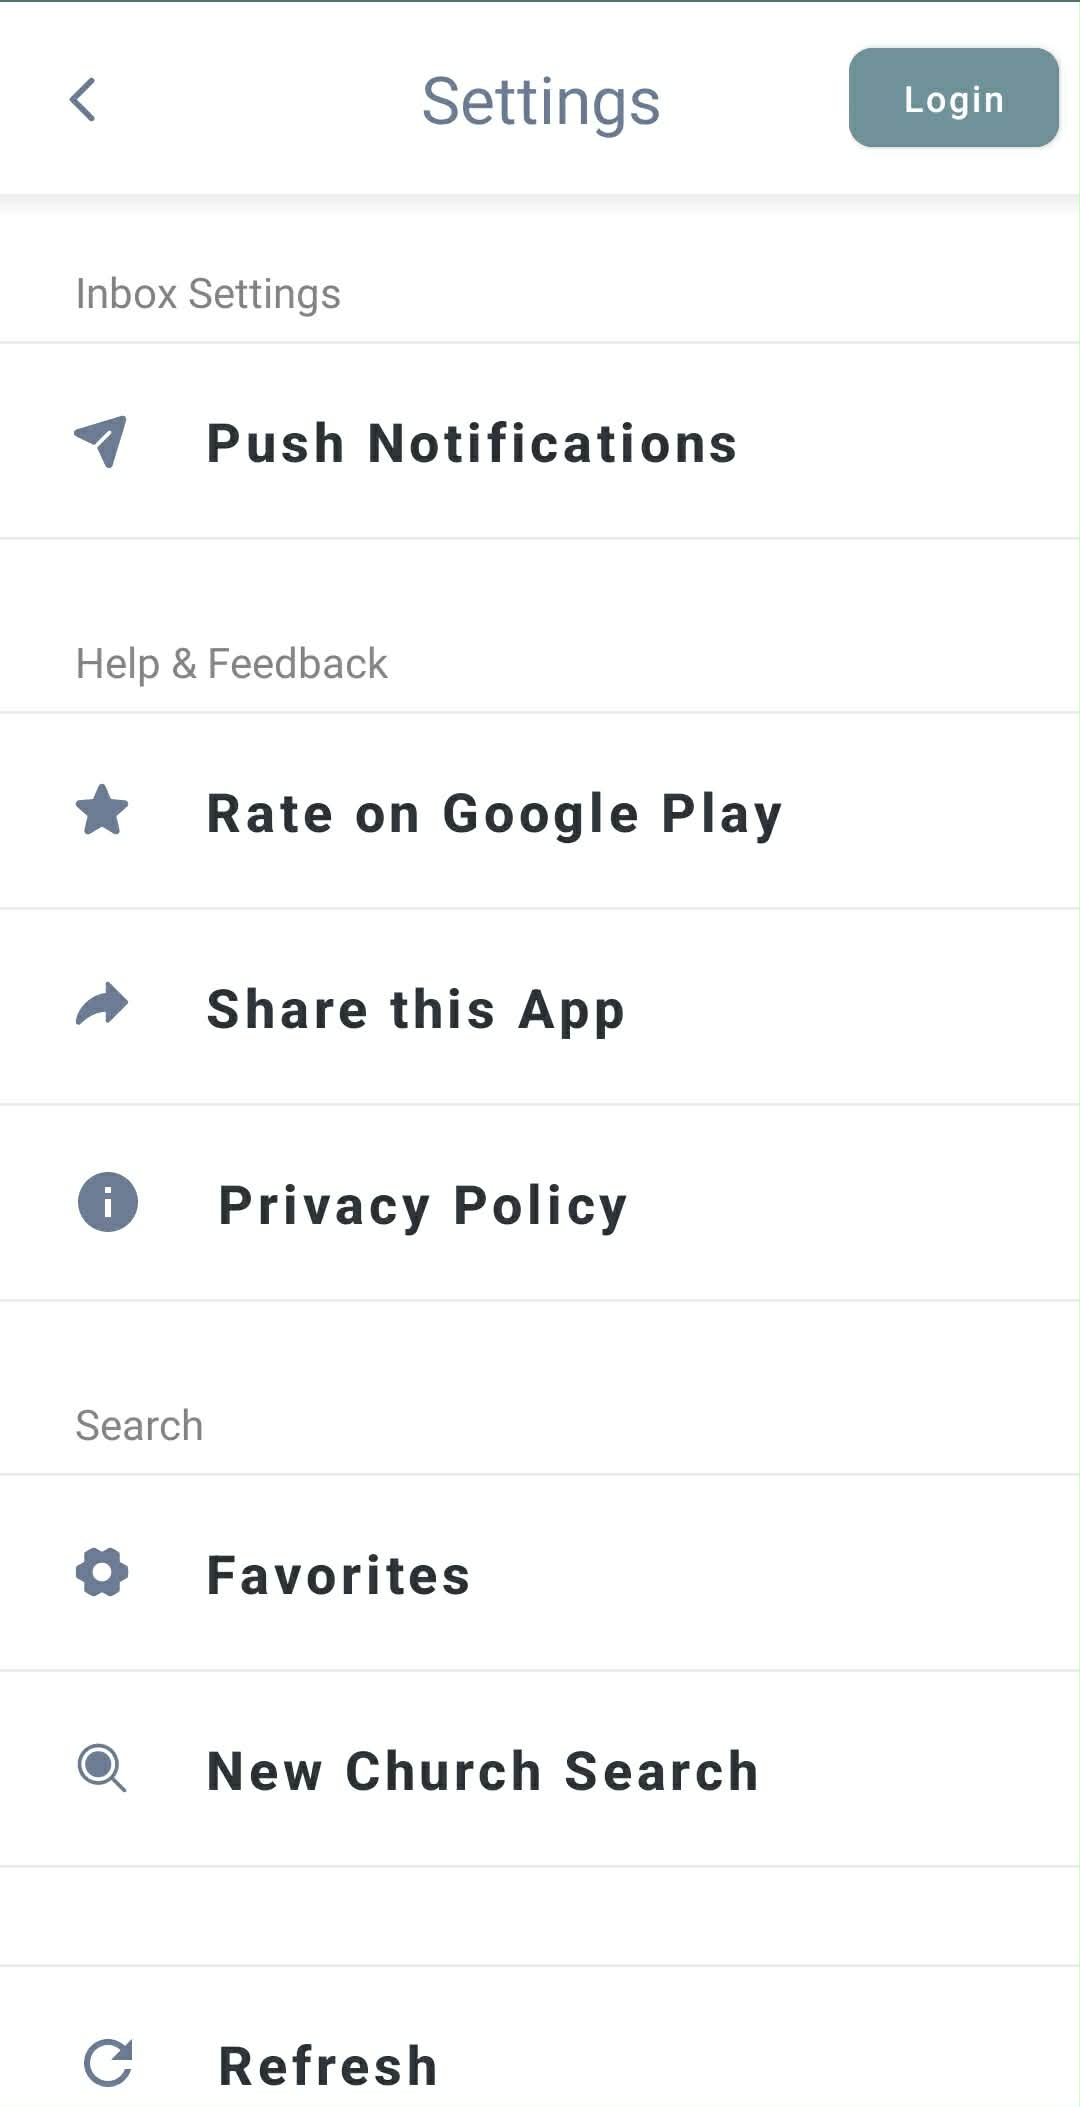Click the Inbox Settings section header

coord(208,294)
